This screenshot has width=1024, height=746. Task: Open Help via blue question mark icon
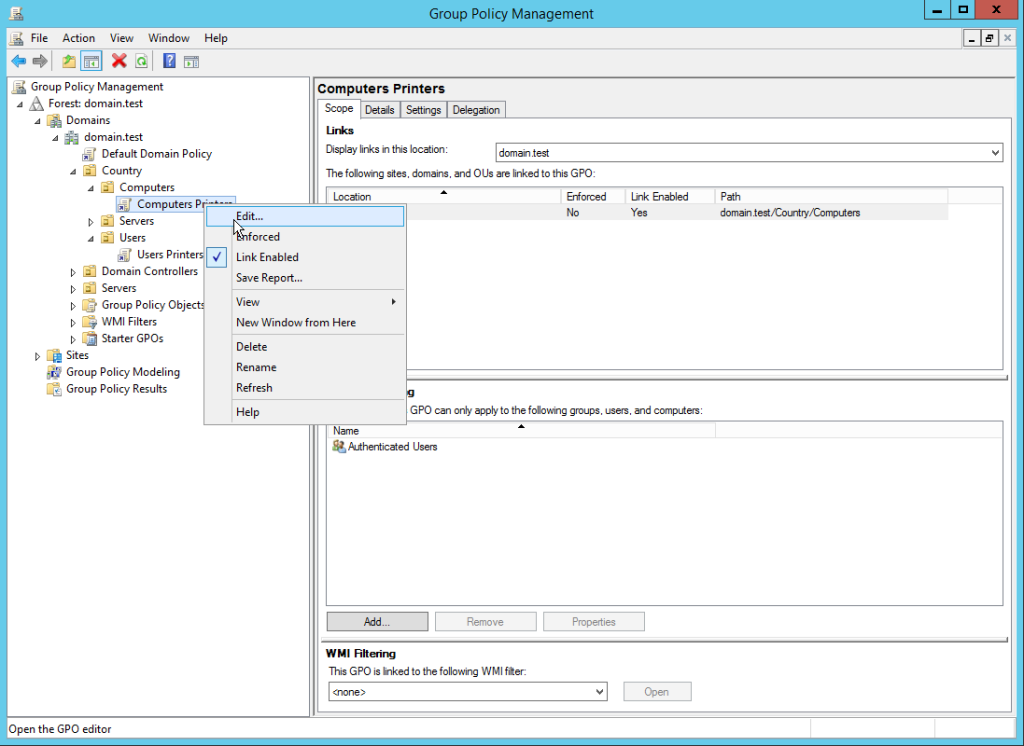pyautogui.click(x=169, y=61)
